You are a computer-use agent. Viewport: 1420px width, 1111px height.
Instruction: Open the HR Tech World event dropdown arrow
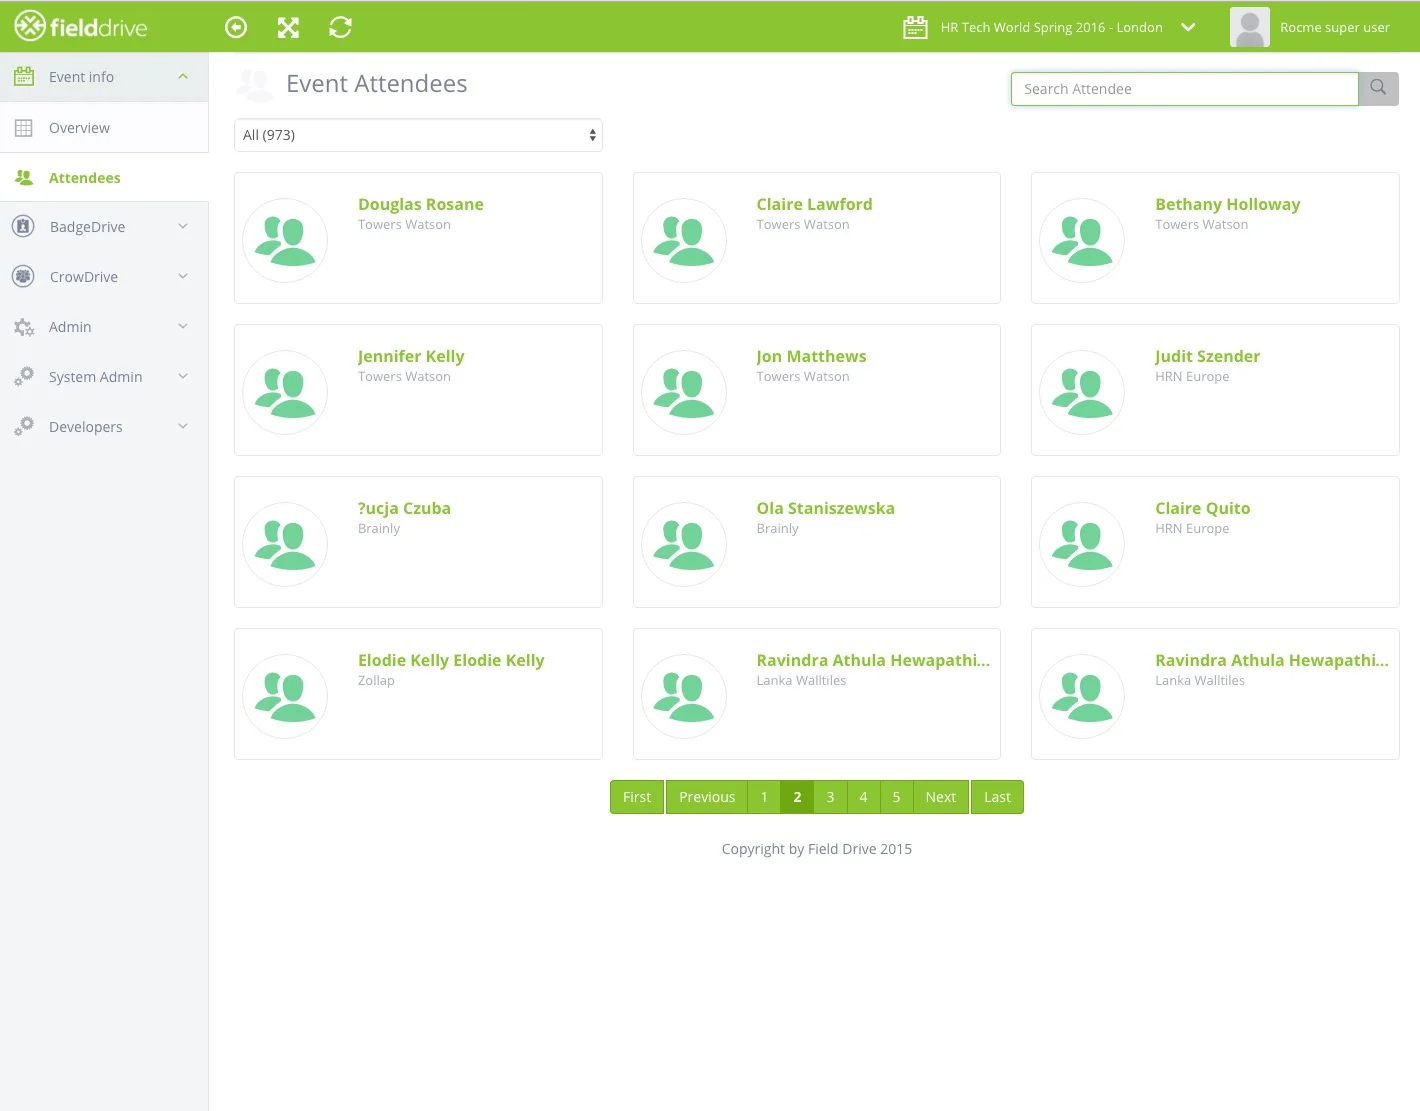(x=1188, y=28)
